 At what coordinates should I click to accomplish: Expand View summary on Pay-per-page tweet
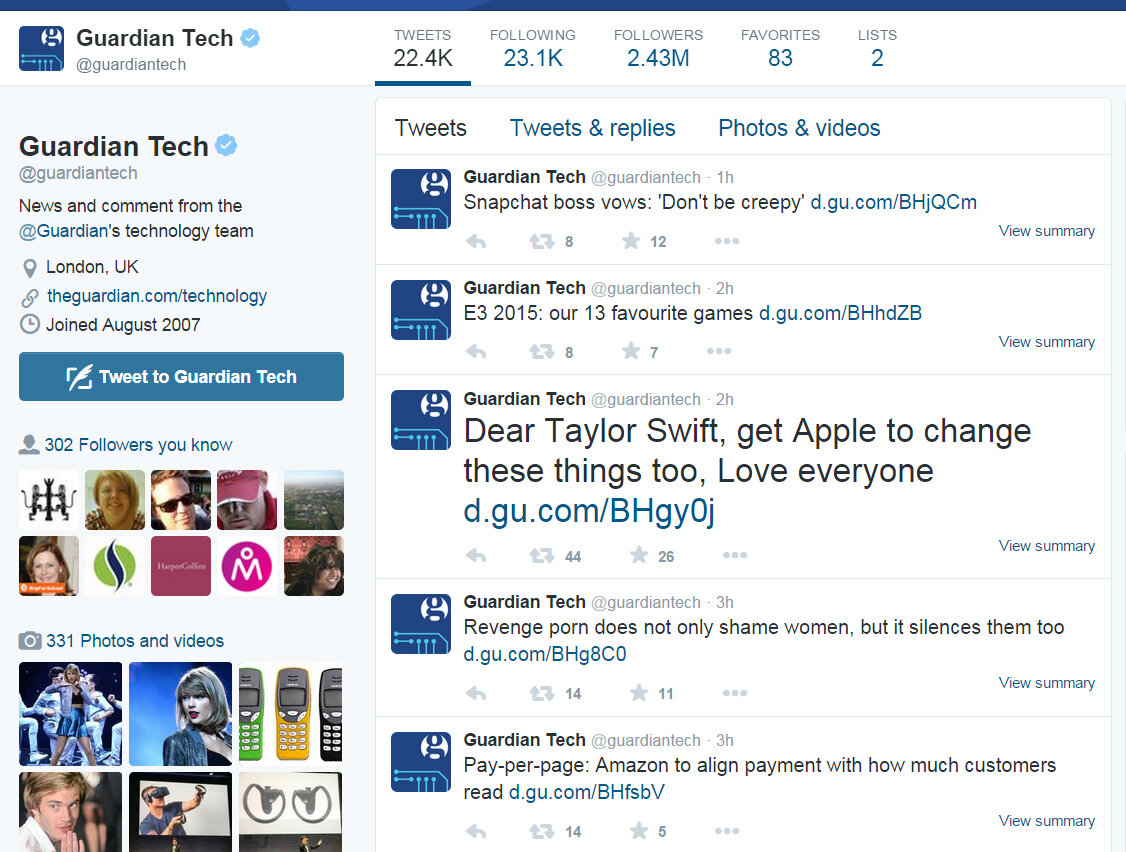pyautogui.click(x=1046, y=820)
